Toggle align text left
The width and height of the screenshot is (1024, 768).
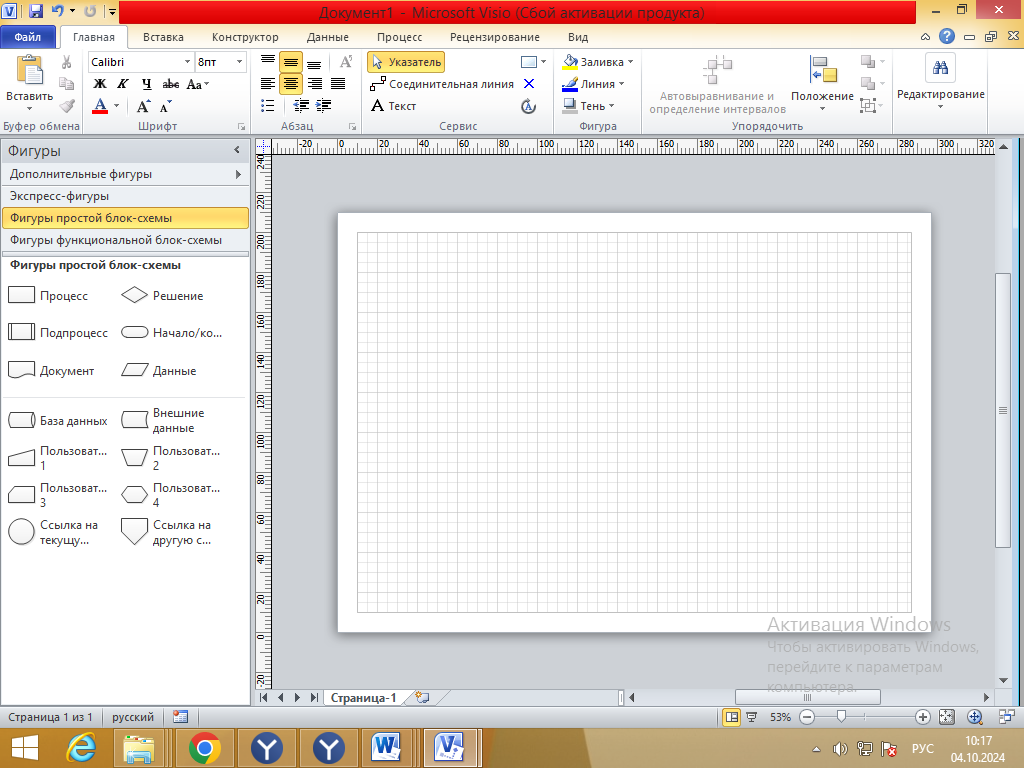(268, 84)
